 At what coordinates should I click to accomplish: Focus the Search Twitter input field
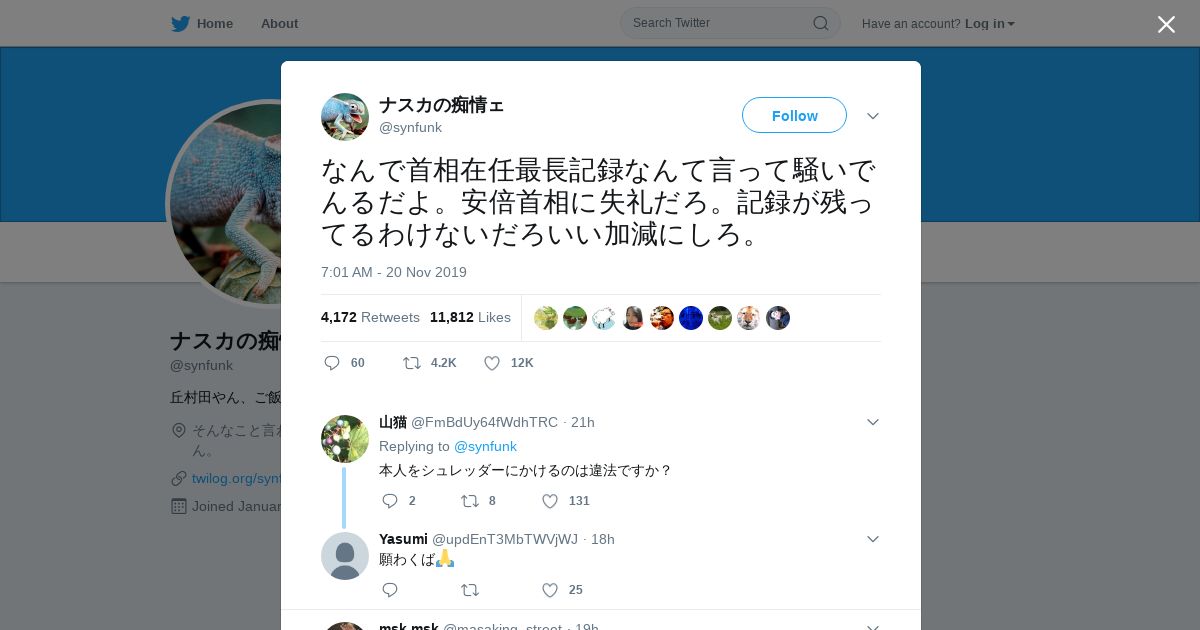point(720,23)
